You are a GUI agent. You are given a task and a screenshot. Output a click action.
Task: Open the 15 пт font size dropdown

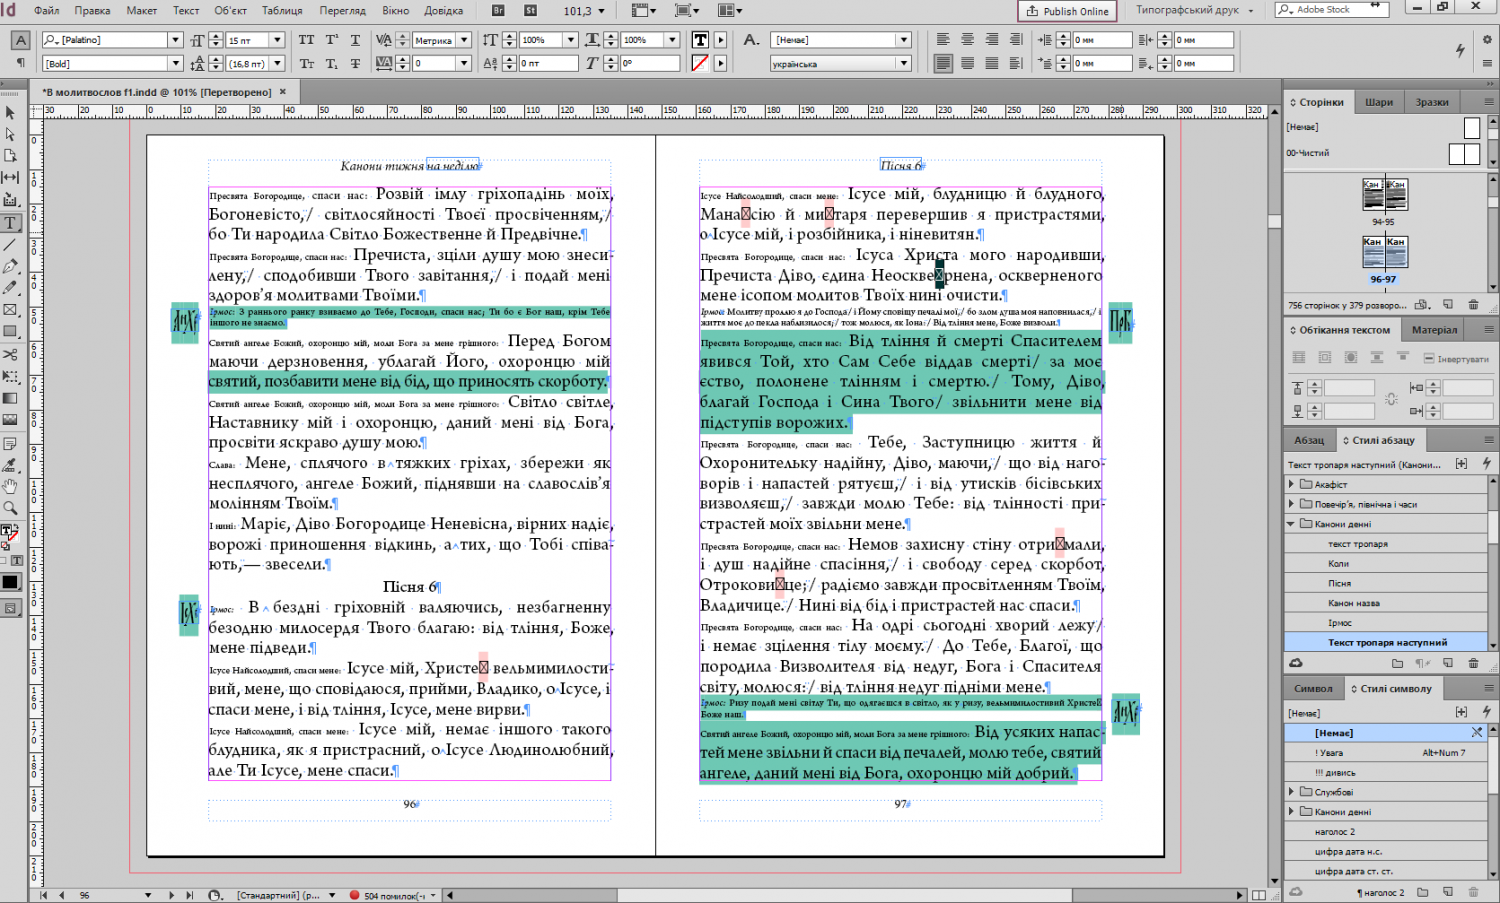coord(277,40)
